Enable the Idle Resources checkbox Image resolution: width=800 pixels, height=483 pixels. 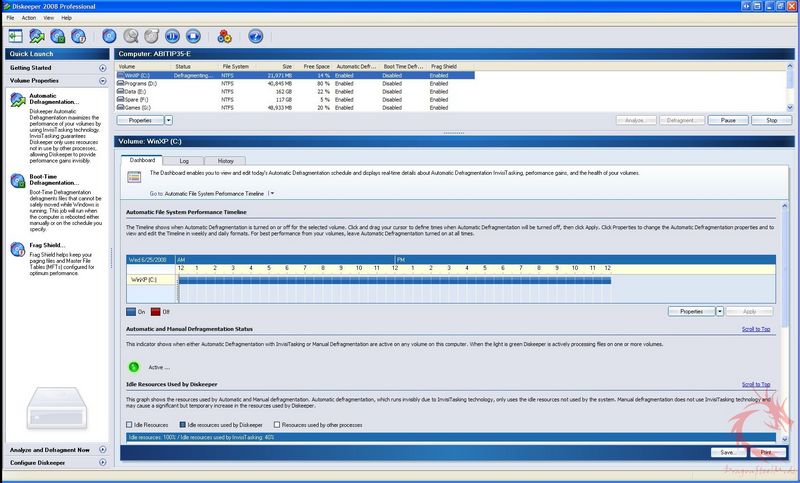130,425
